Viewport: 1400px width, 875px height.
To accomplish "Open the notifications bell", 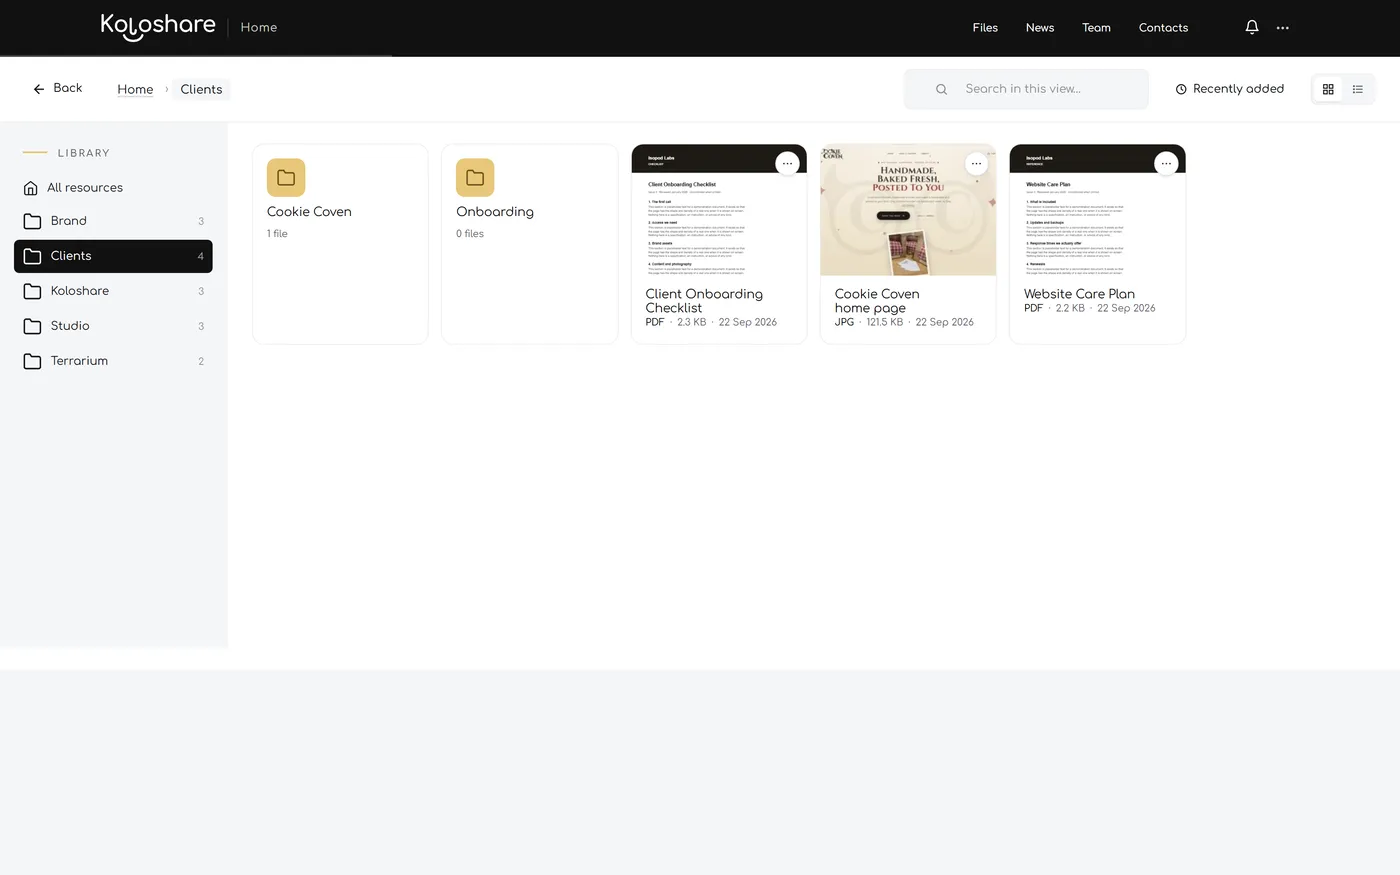I will 1251,27.
